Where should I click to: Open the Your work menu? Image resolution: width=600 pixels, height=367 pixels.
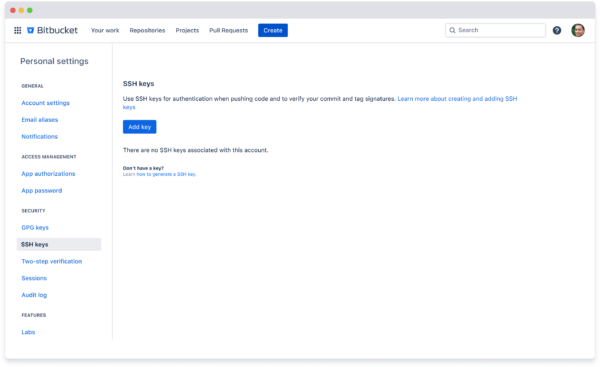[105, 30]
